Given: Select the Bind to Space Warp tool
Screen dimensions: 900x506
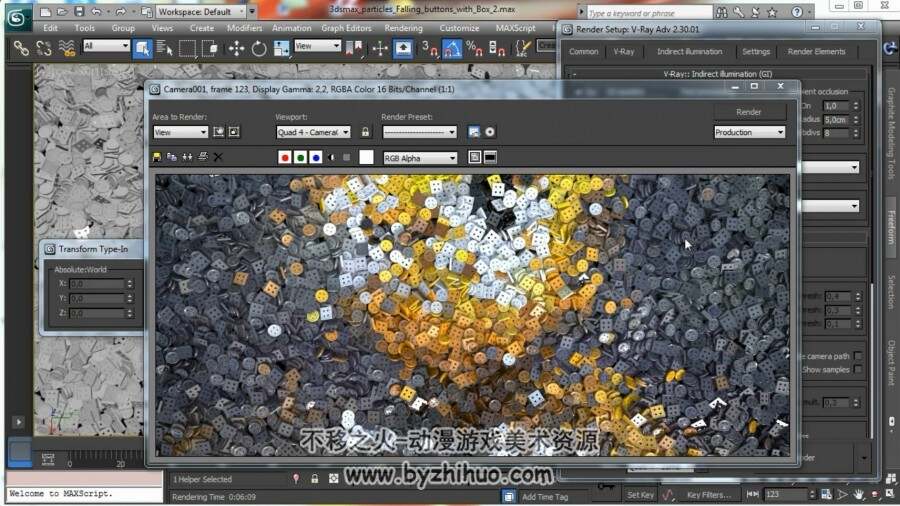Looking at the screenshot, I should click(67, 49).
